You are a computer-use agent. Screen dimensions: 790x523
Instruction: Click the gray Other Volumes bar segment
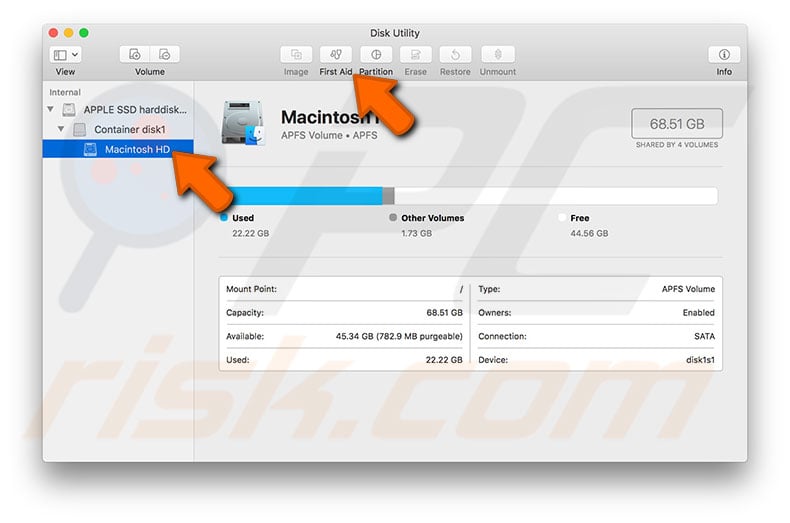[388, 196]
